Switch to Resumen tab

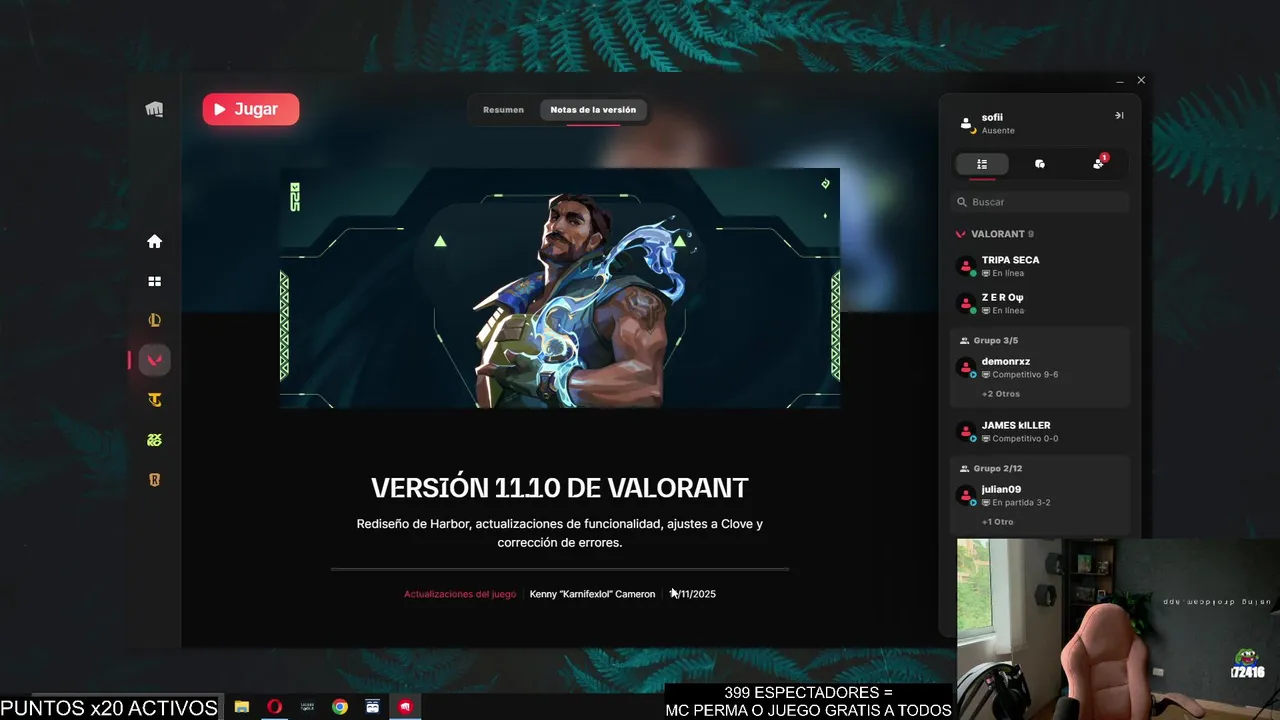click(503, 110)
